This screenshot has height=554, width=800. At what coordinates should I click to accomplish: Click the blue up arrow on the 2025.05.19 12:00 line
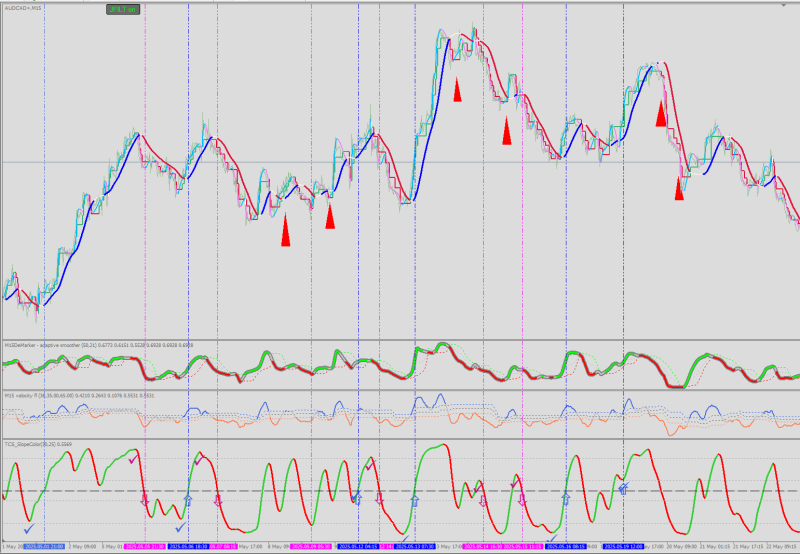(x=622, y=490)
